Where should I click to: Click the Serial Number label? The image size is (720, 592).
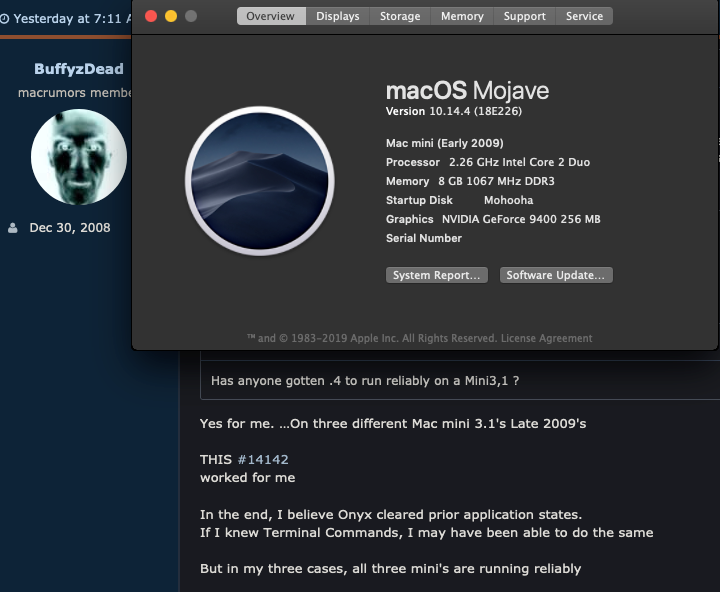tap(424, 238)
